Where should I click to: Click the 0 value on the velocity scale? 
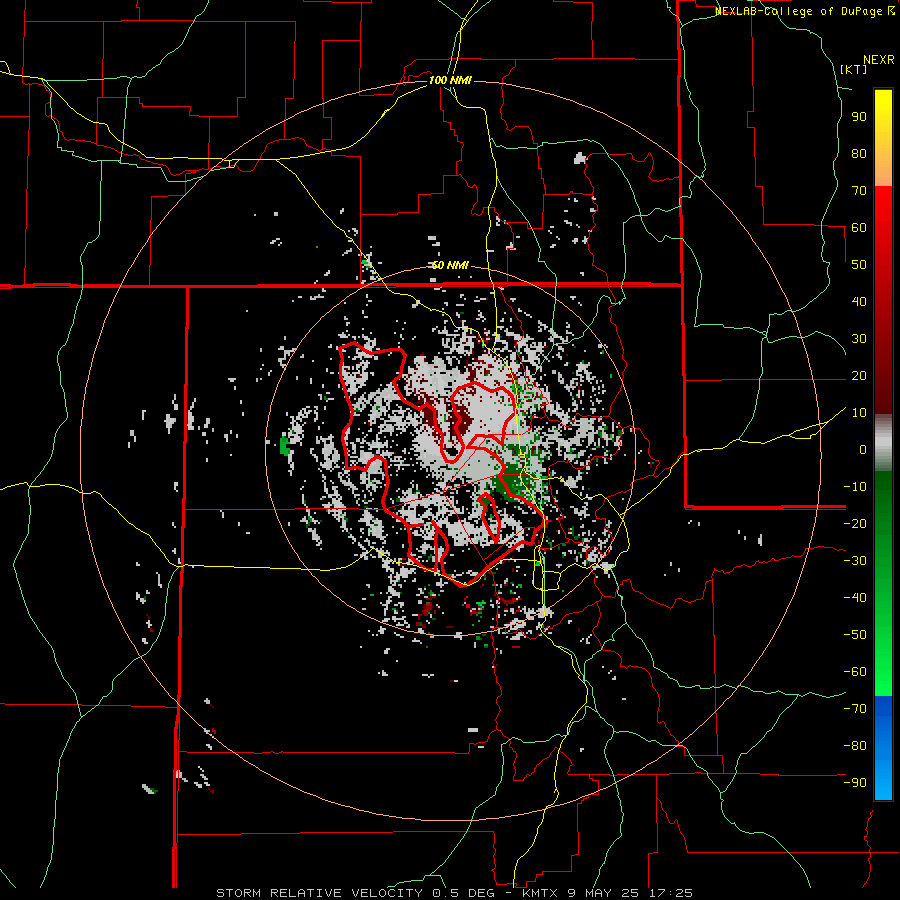click(x=863, y=450)
